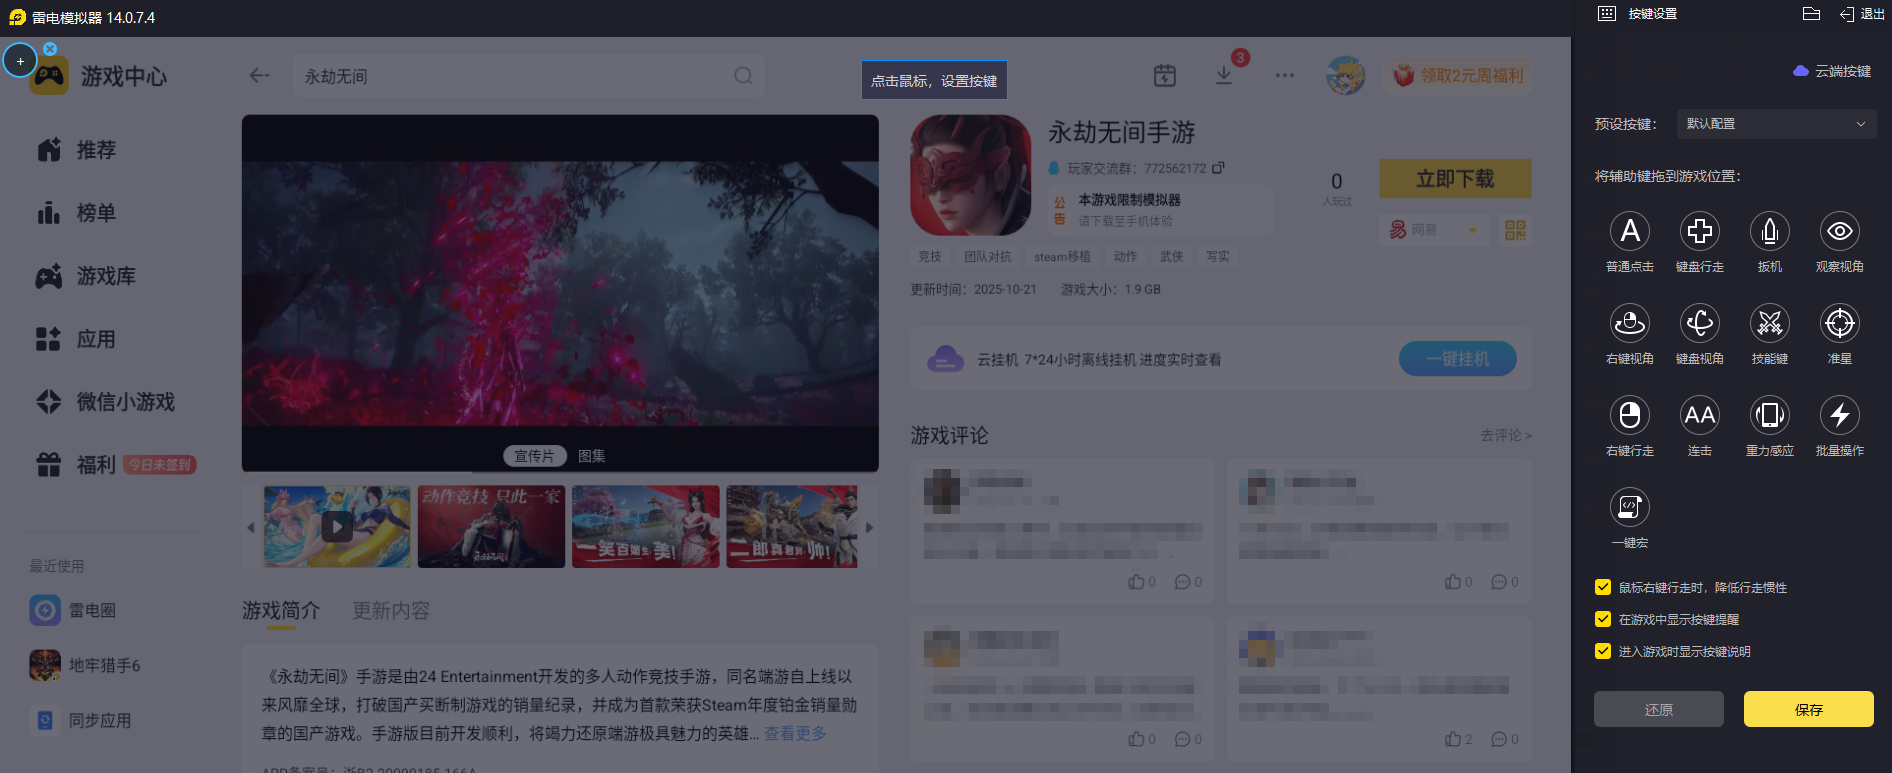The height and width of the screenshot is (773, 1892).
Task: Click the 竞技 genre tag
Action: coord(930,257)
